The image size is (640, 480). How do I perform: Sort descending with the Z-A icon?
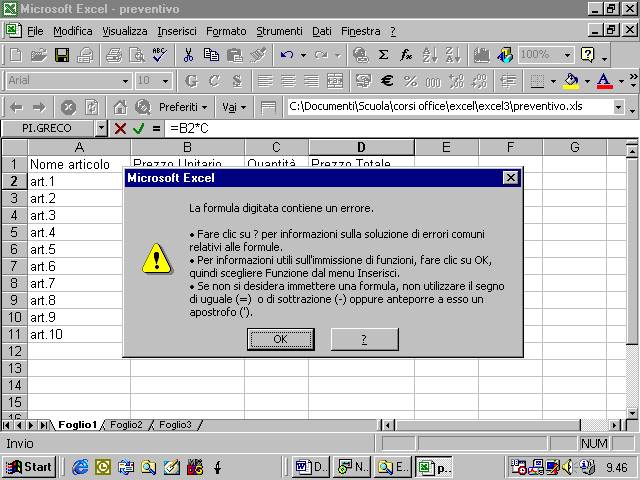453,55
